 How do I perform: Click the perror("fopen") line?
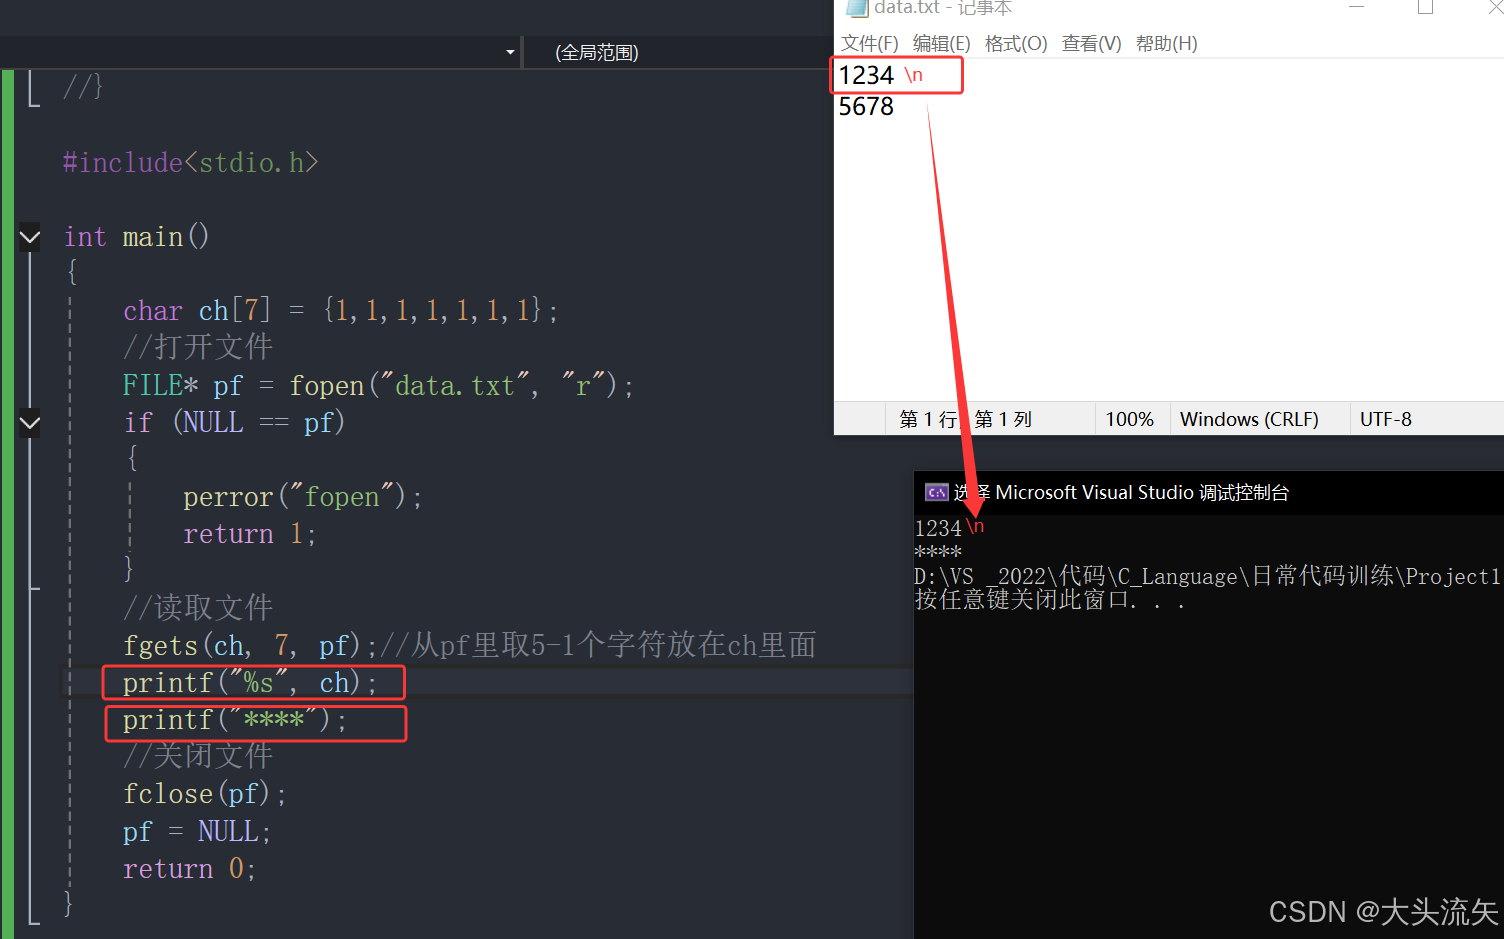click(302, 497)
